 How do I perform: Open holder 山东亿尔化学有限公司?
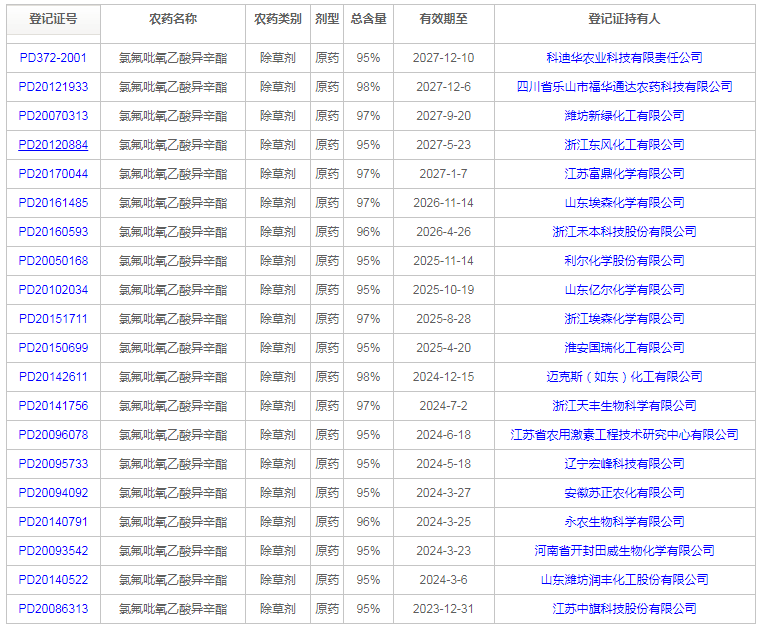[624, 290]
